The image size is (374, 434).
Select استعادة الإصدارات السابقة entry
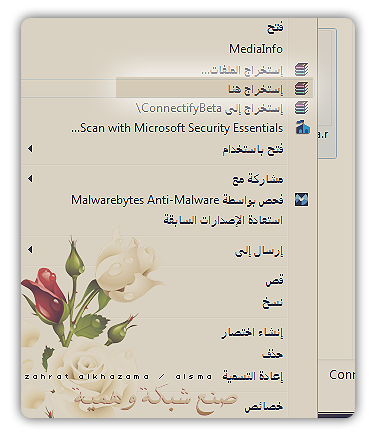223,220
